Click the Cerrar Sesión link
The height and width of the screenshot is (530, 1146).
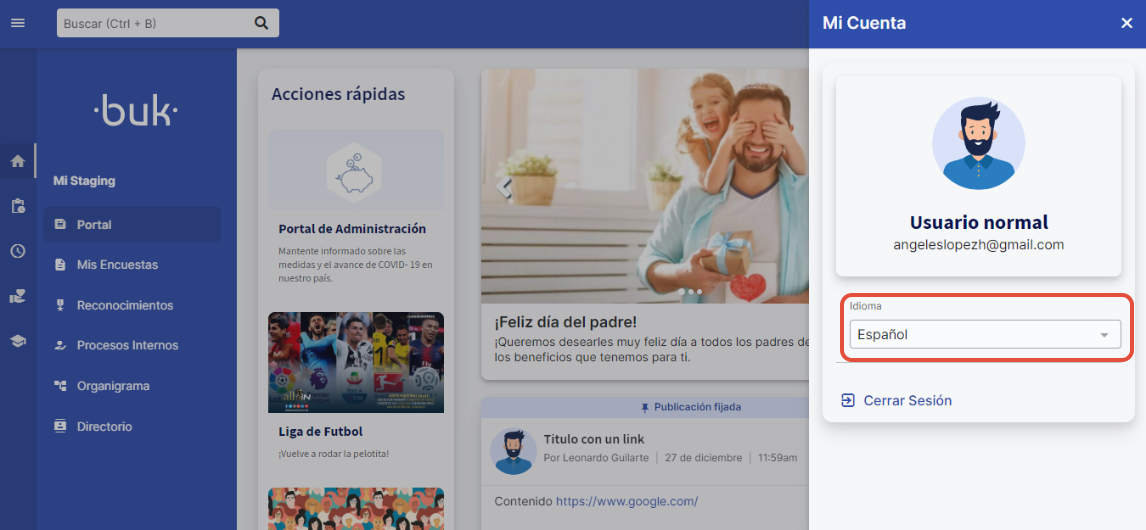tap(907, 400)
